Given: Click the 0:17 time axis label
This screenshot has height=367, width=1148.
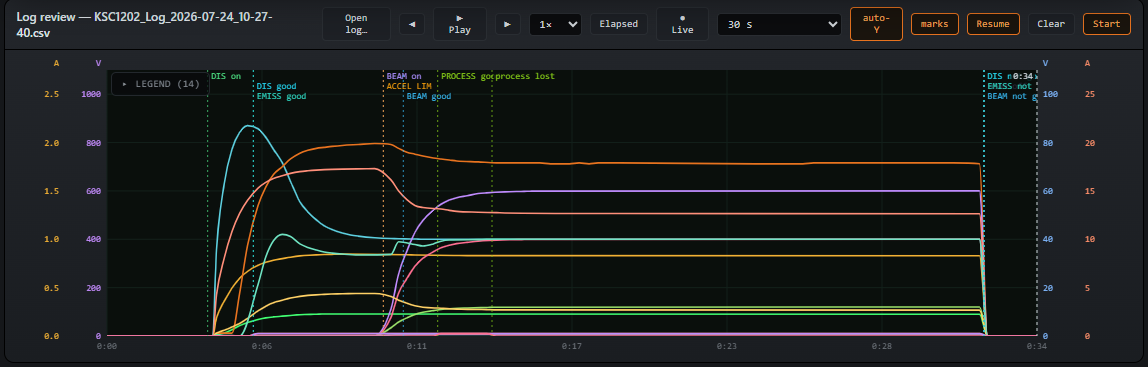Looking at the screenshot, I should point(572,345).
